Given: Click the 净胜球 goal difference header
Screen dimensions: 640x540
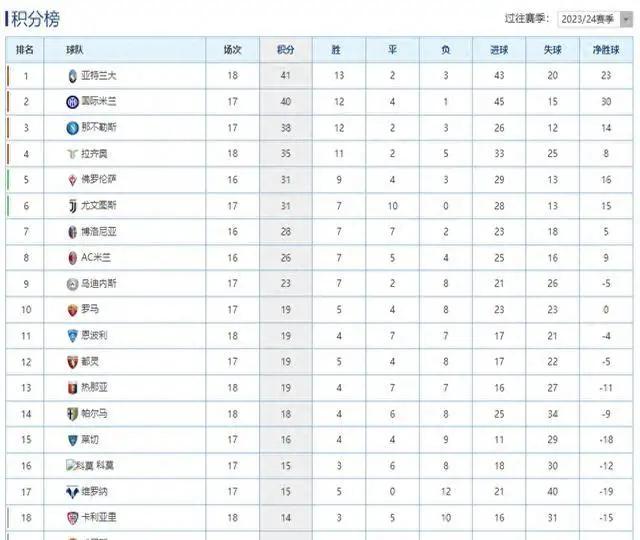Looking at the screenshot, I should 606,50.
